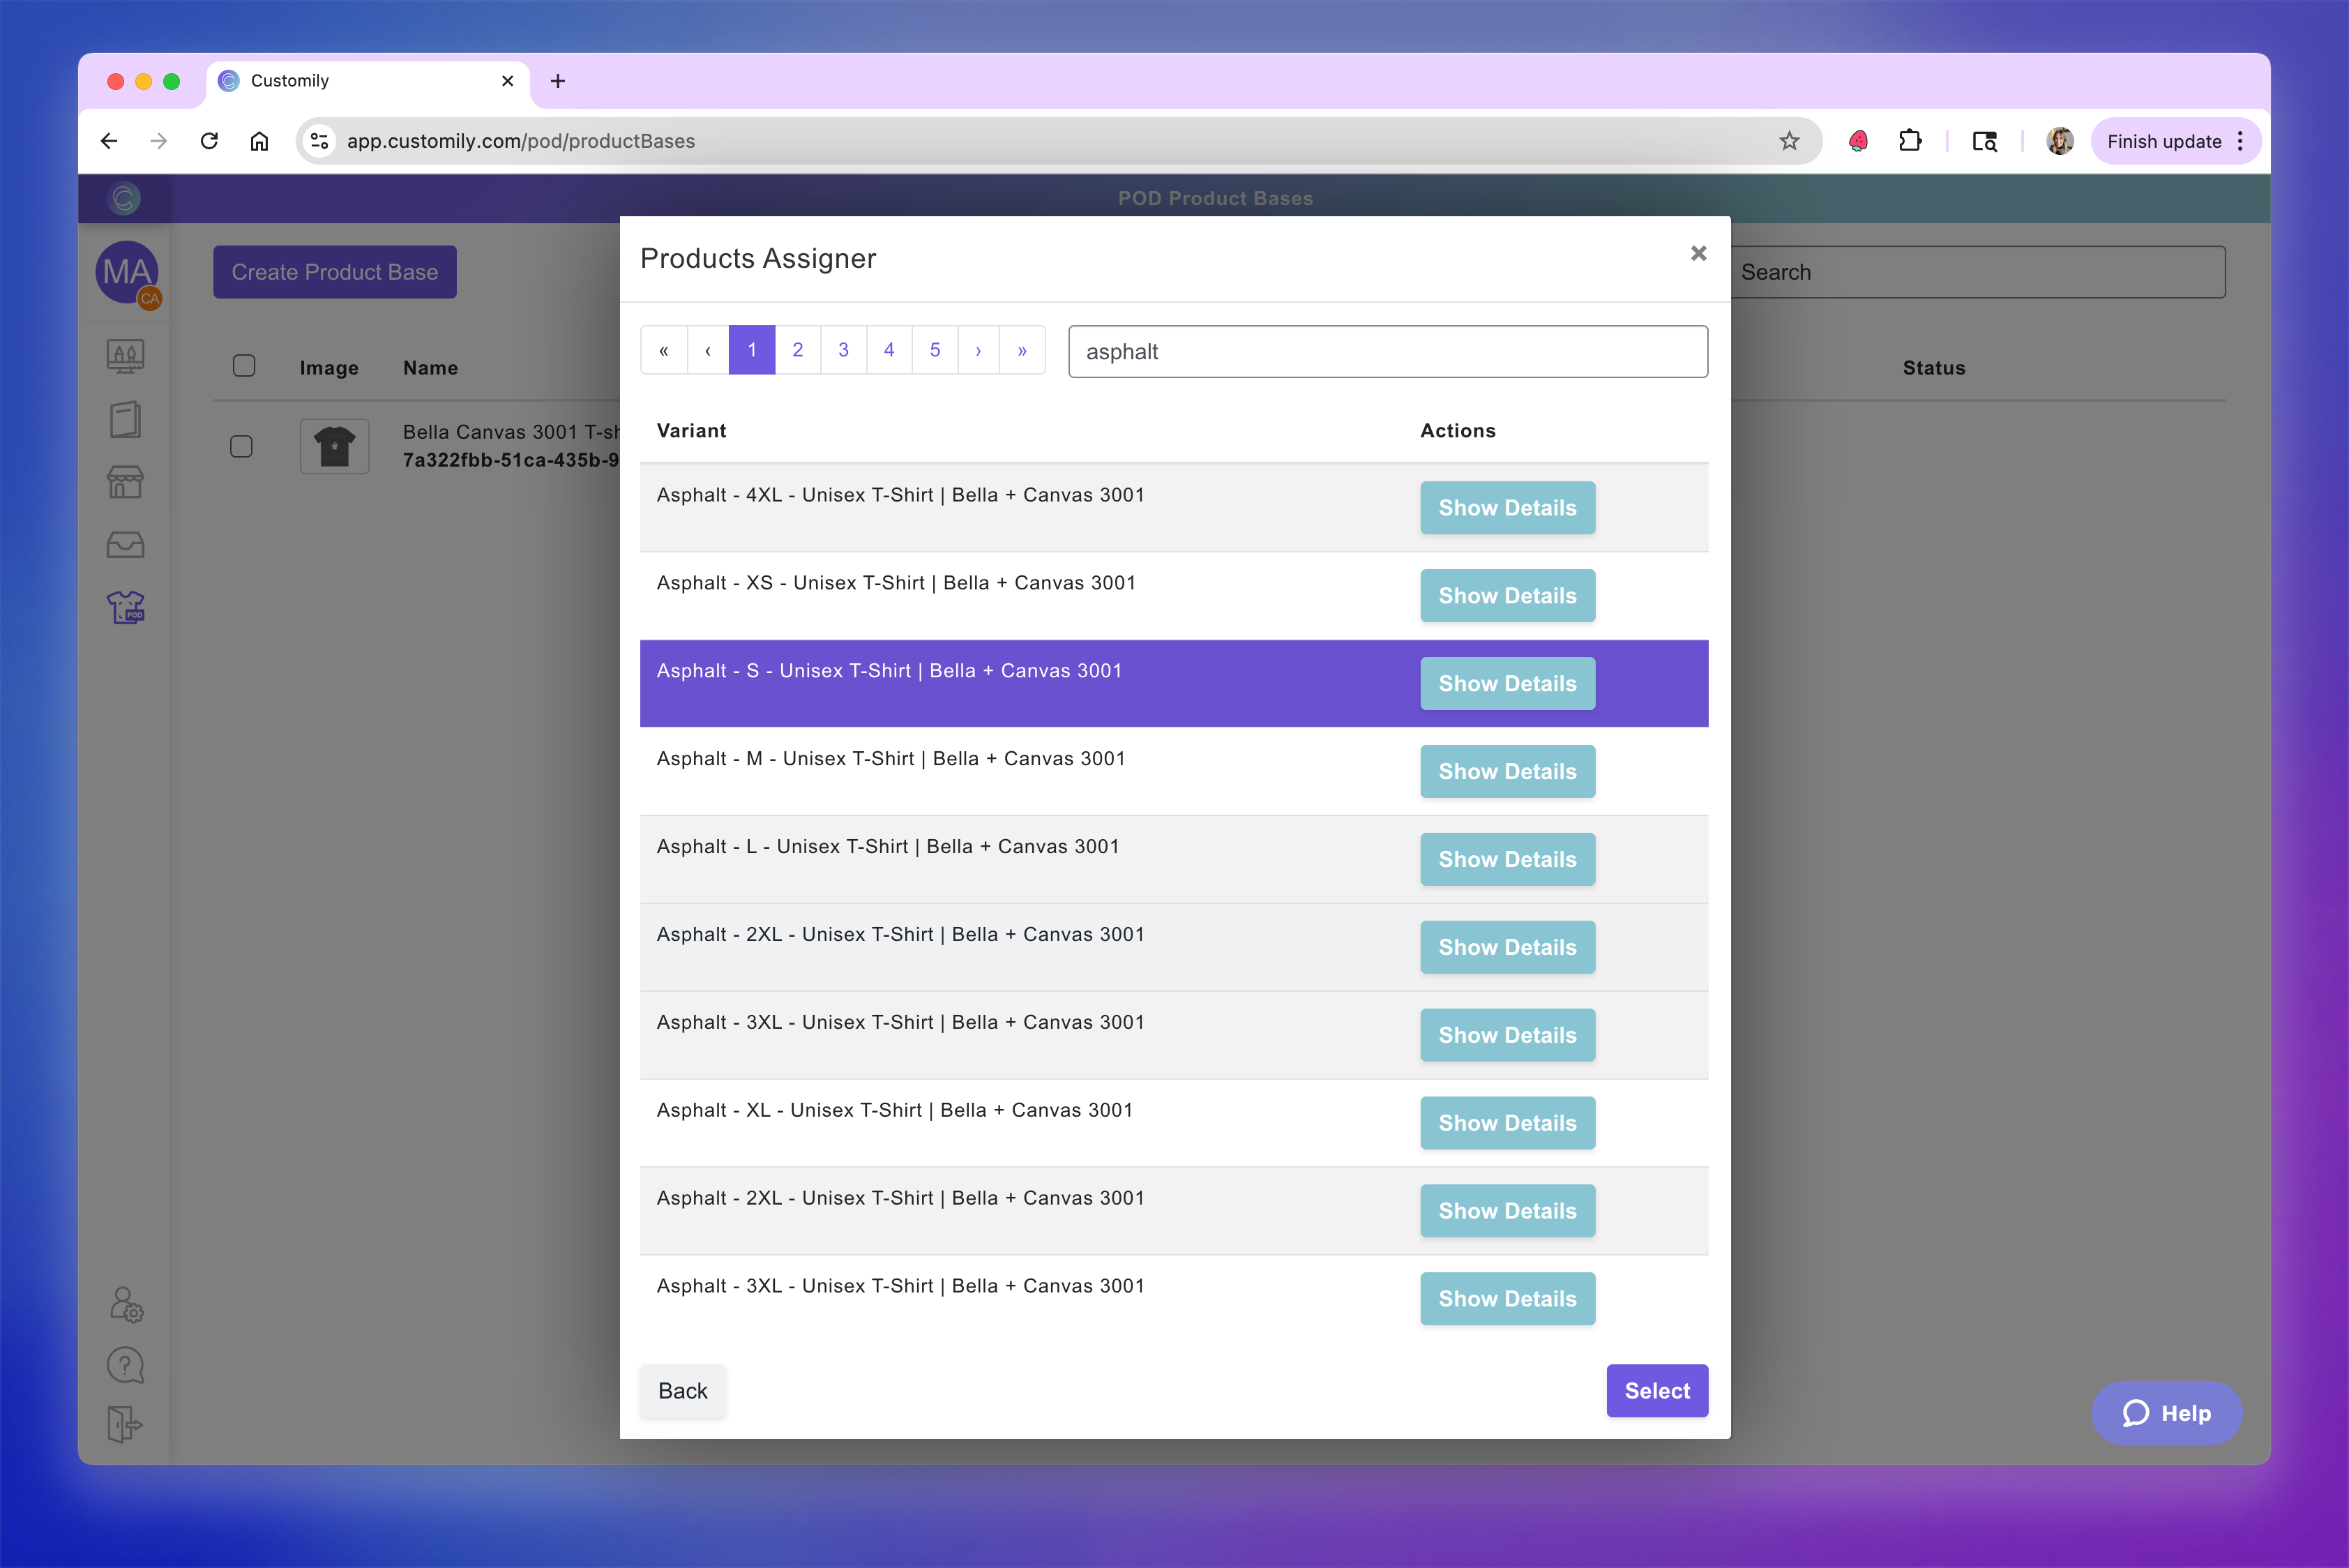
Task: Click the Bella Canvas t-shirt thumbnail
Action: (334, 446)
